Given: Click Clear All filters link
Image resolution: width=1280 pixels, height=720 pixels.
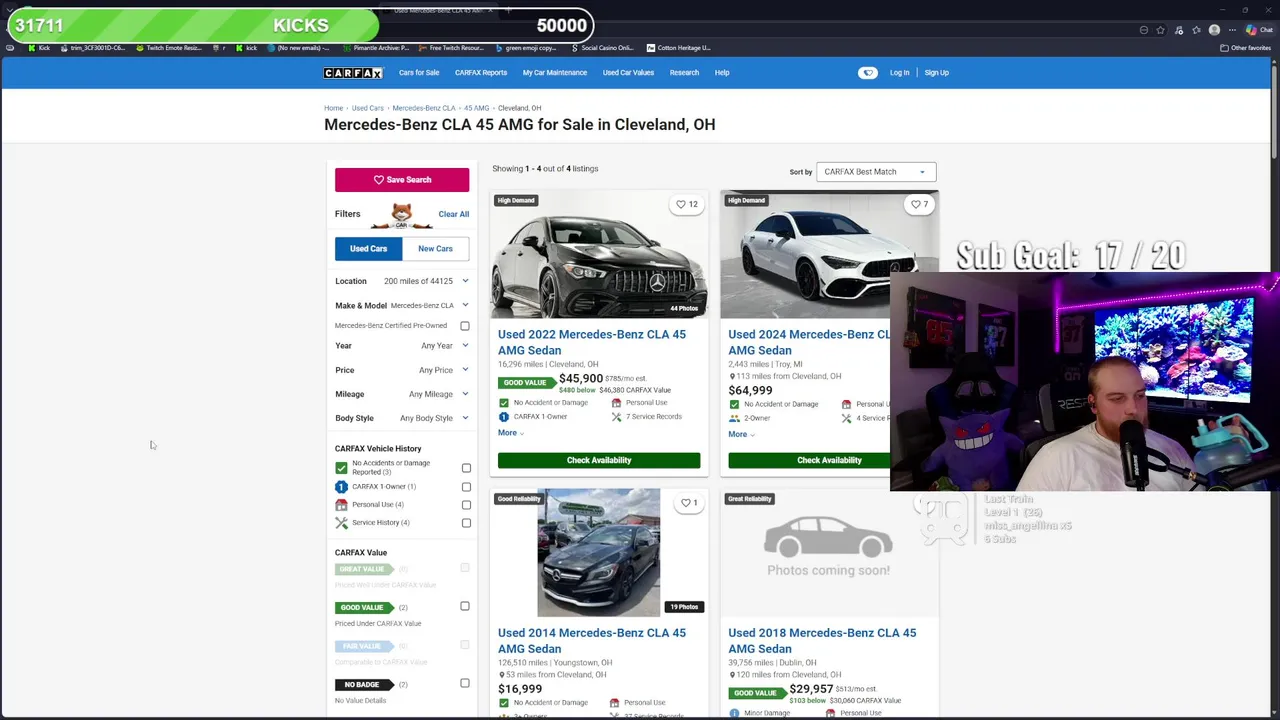Looking at the screenshot, I should tap(453, 214).
